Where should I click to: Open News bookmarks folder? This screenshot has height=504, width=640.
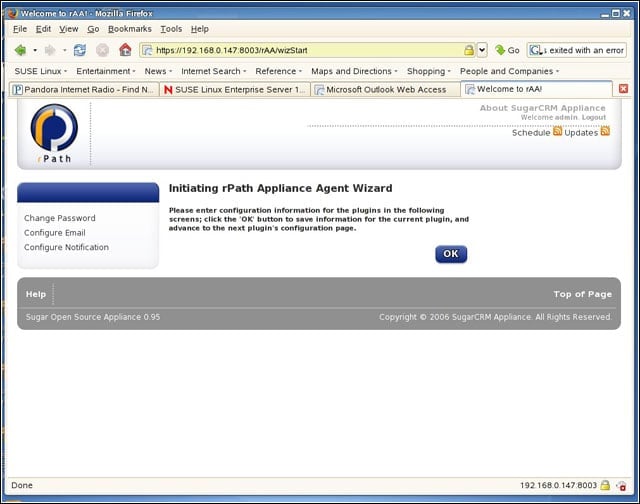[158, 71]
